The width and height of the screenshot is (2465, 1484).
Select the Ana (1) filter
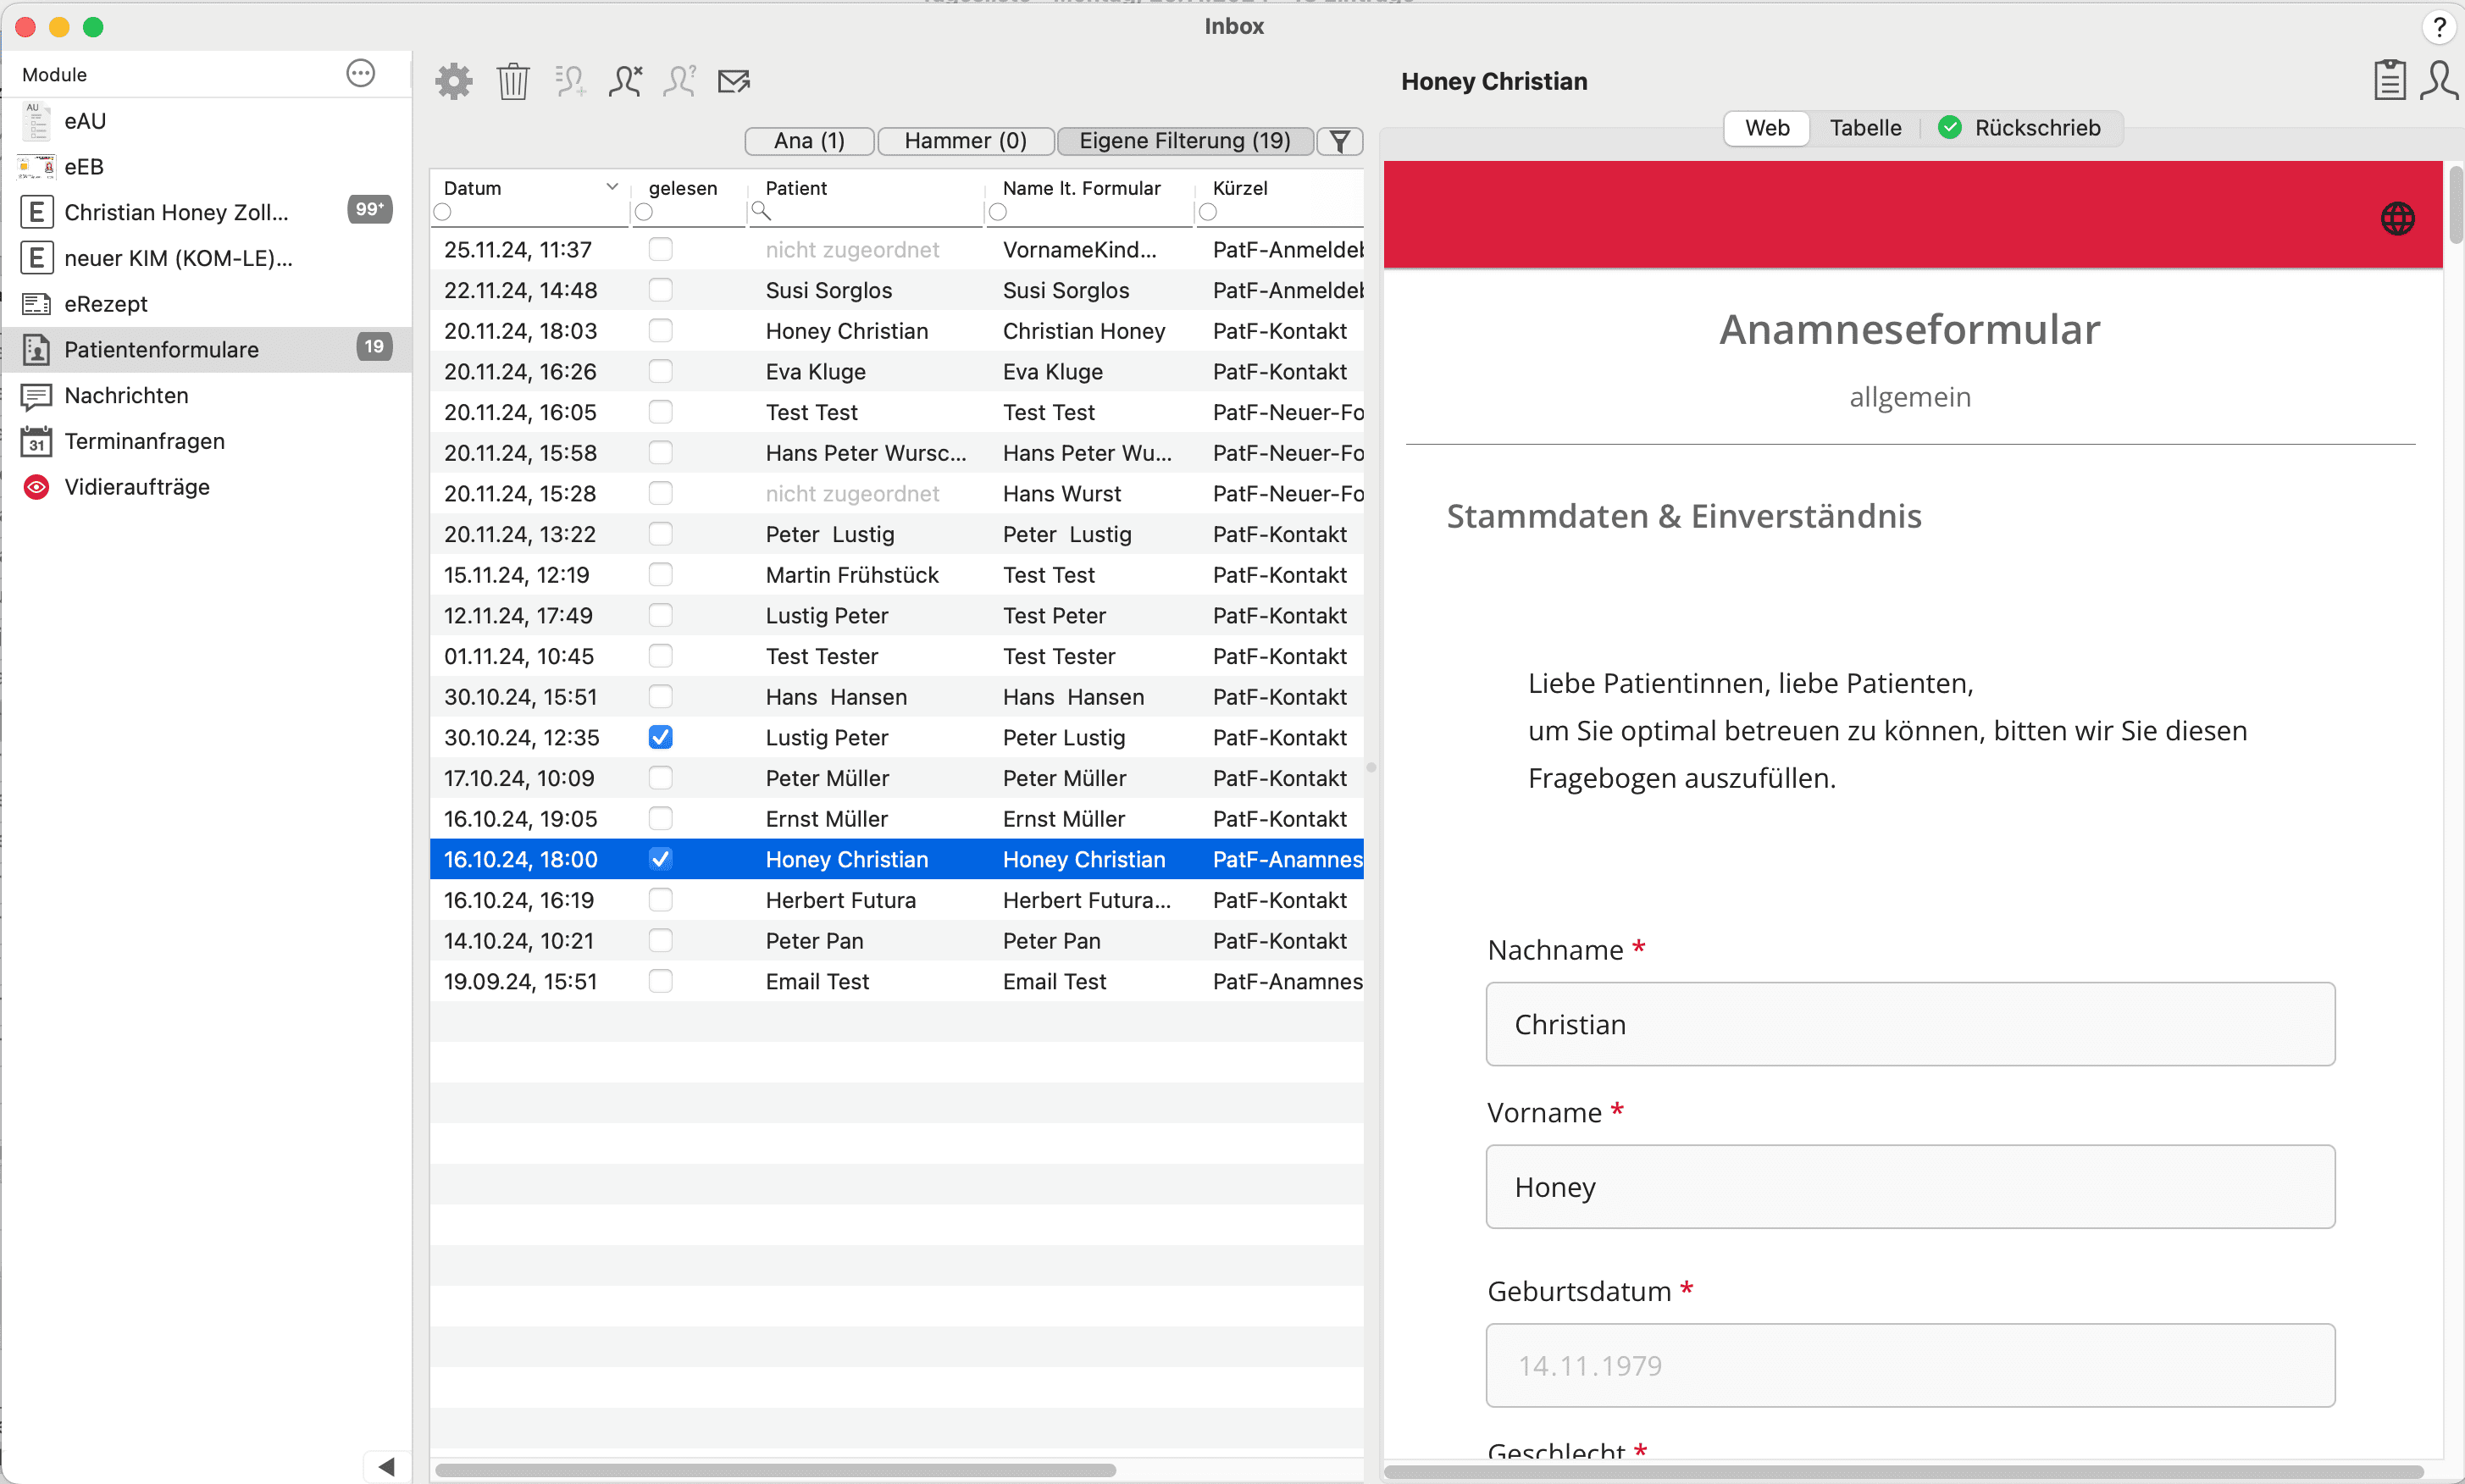point(809,141)
